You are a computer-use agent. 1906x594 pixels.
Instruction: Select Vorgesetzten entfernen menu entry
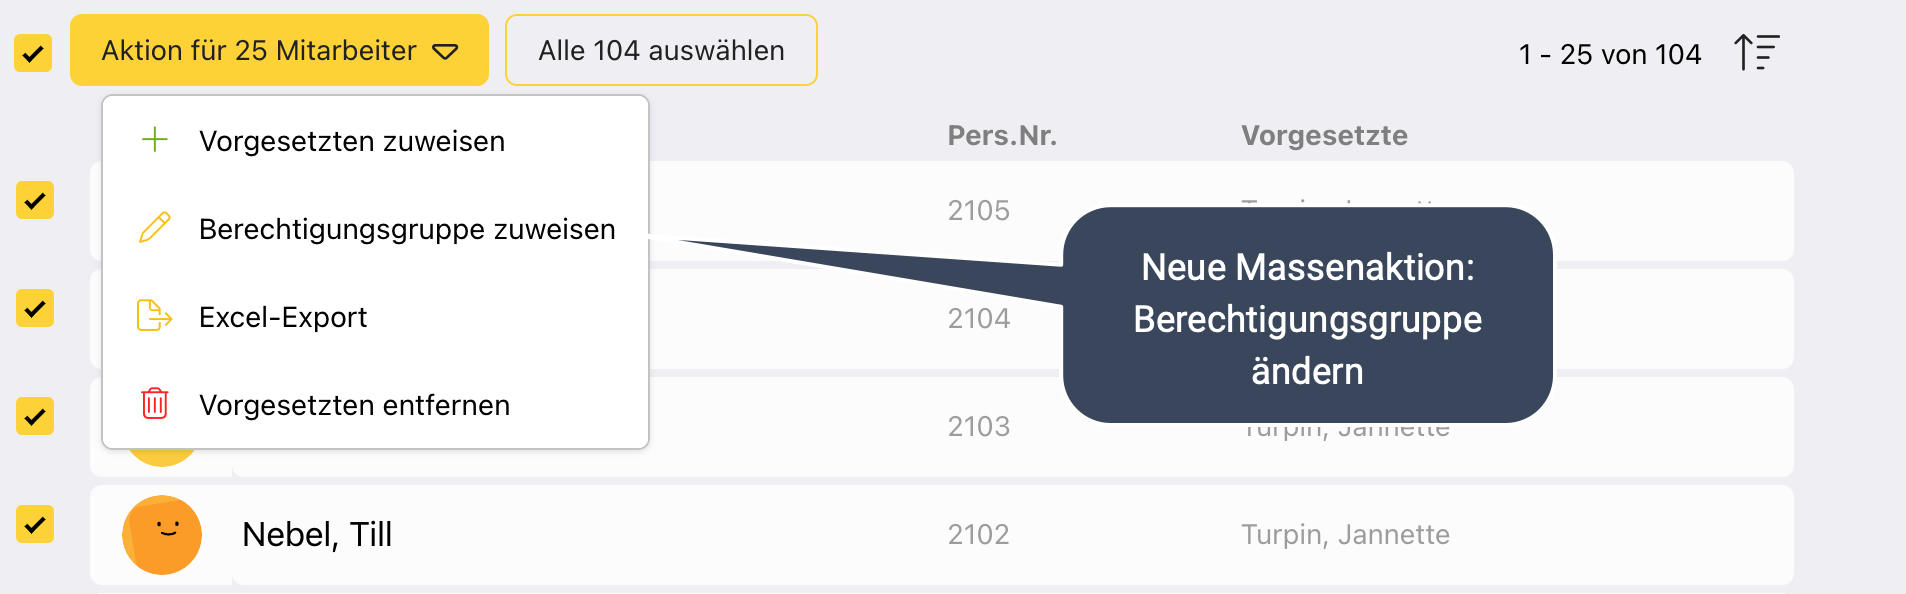(354, 405)
